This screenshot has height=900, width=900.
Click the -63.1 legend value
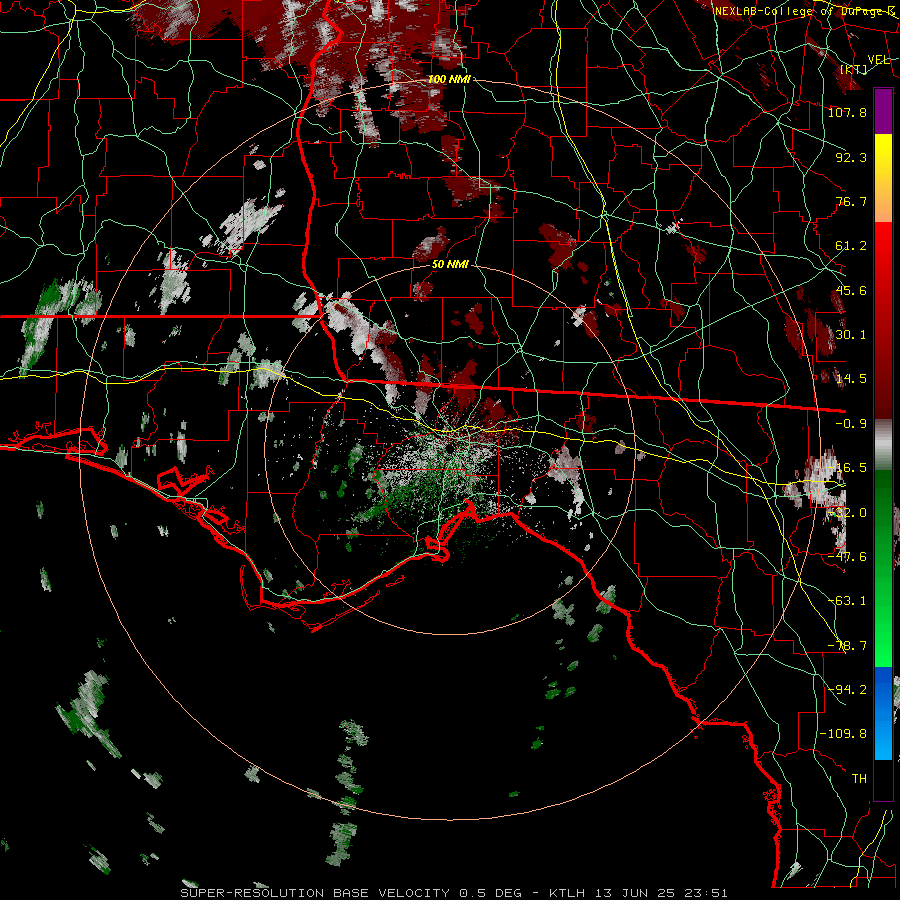pos(847,601)
